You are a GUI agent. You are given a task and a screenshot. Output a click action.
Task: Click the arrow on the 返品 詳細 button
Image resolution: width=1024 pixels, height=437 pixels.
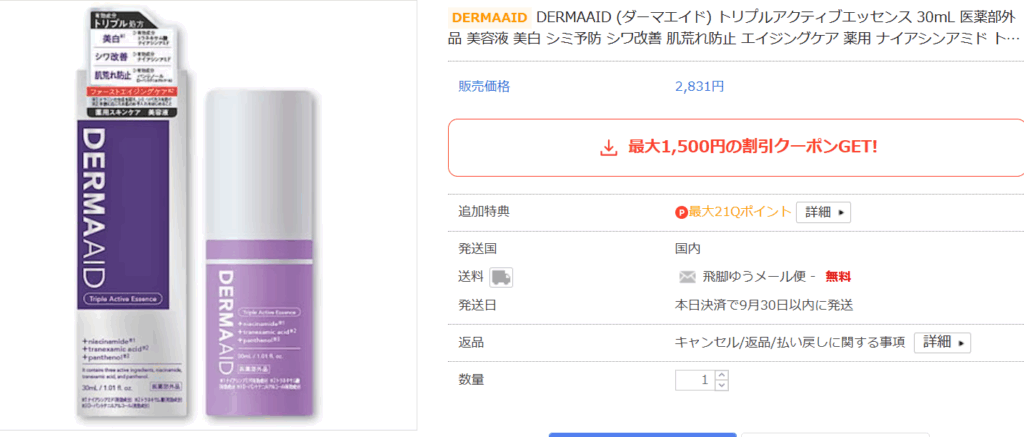tap(961, 343)
